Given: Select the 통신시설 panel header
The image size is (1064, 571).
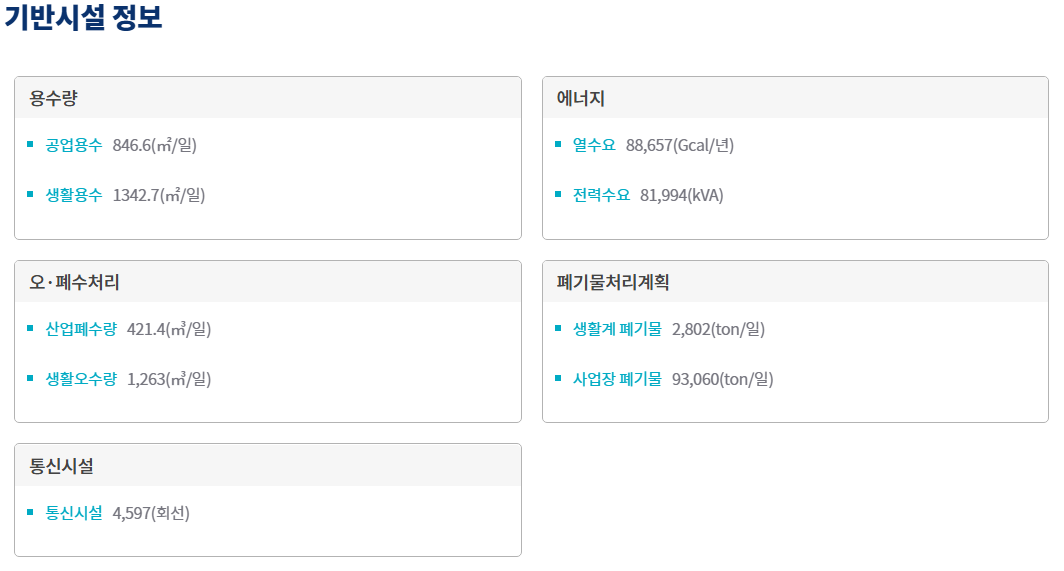Looking at the screenshot, I should point(268,466).
